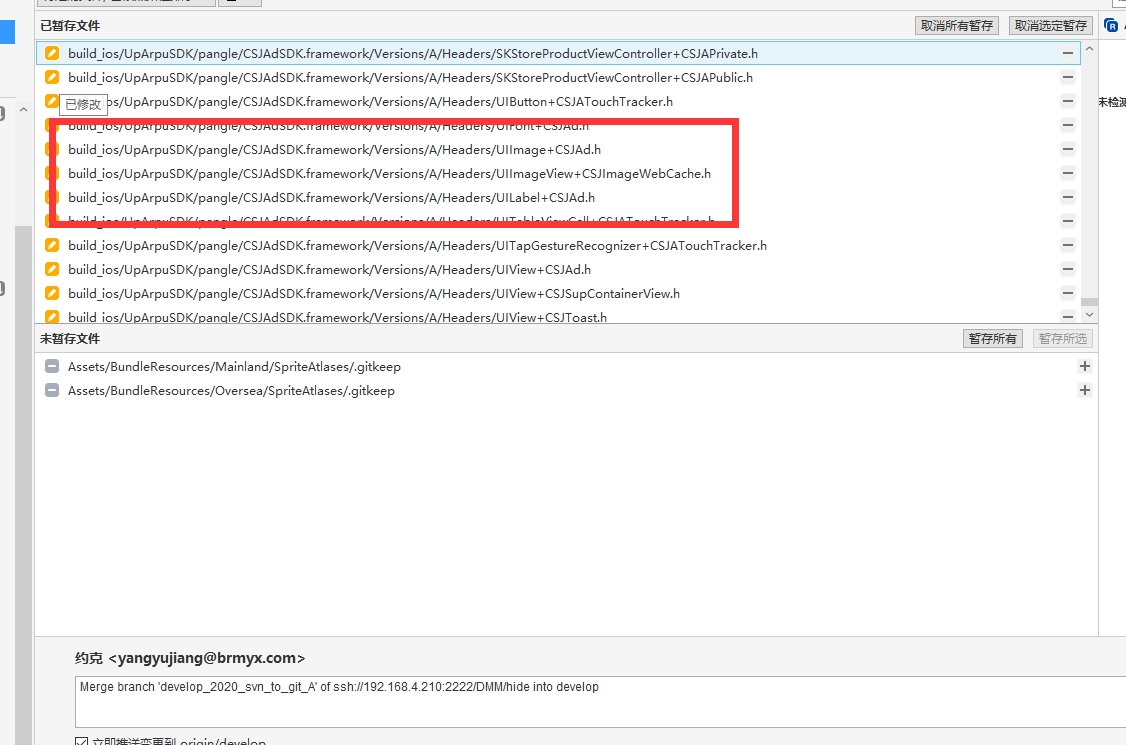Collapse the left sidebar section caret
Viewport: 1126px width, 745px height.
[24, 110]
